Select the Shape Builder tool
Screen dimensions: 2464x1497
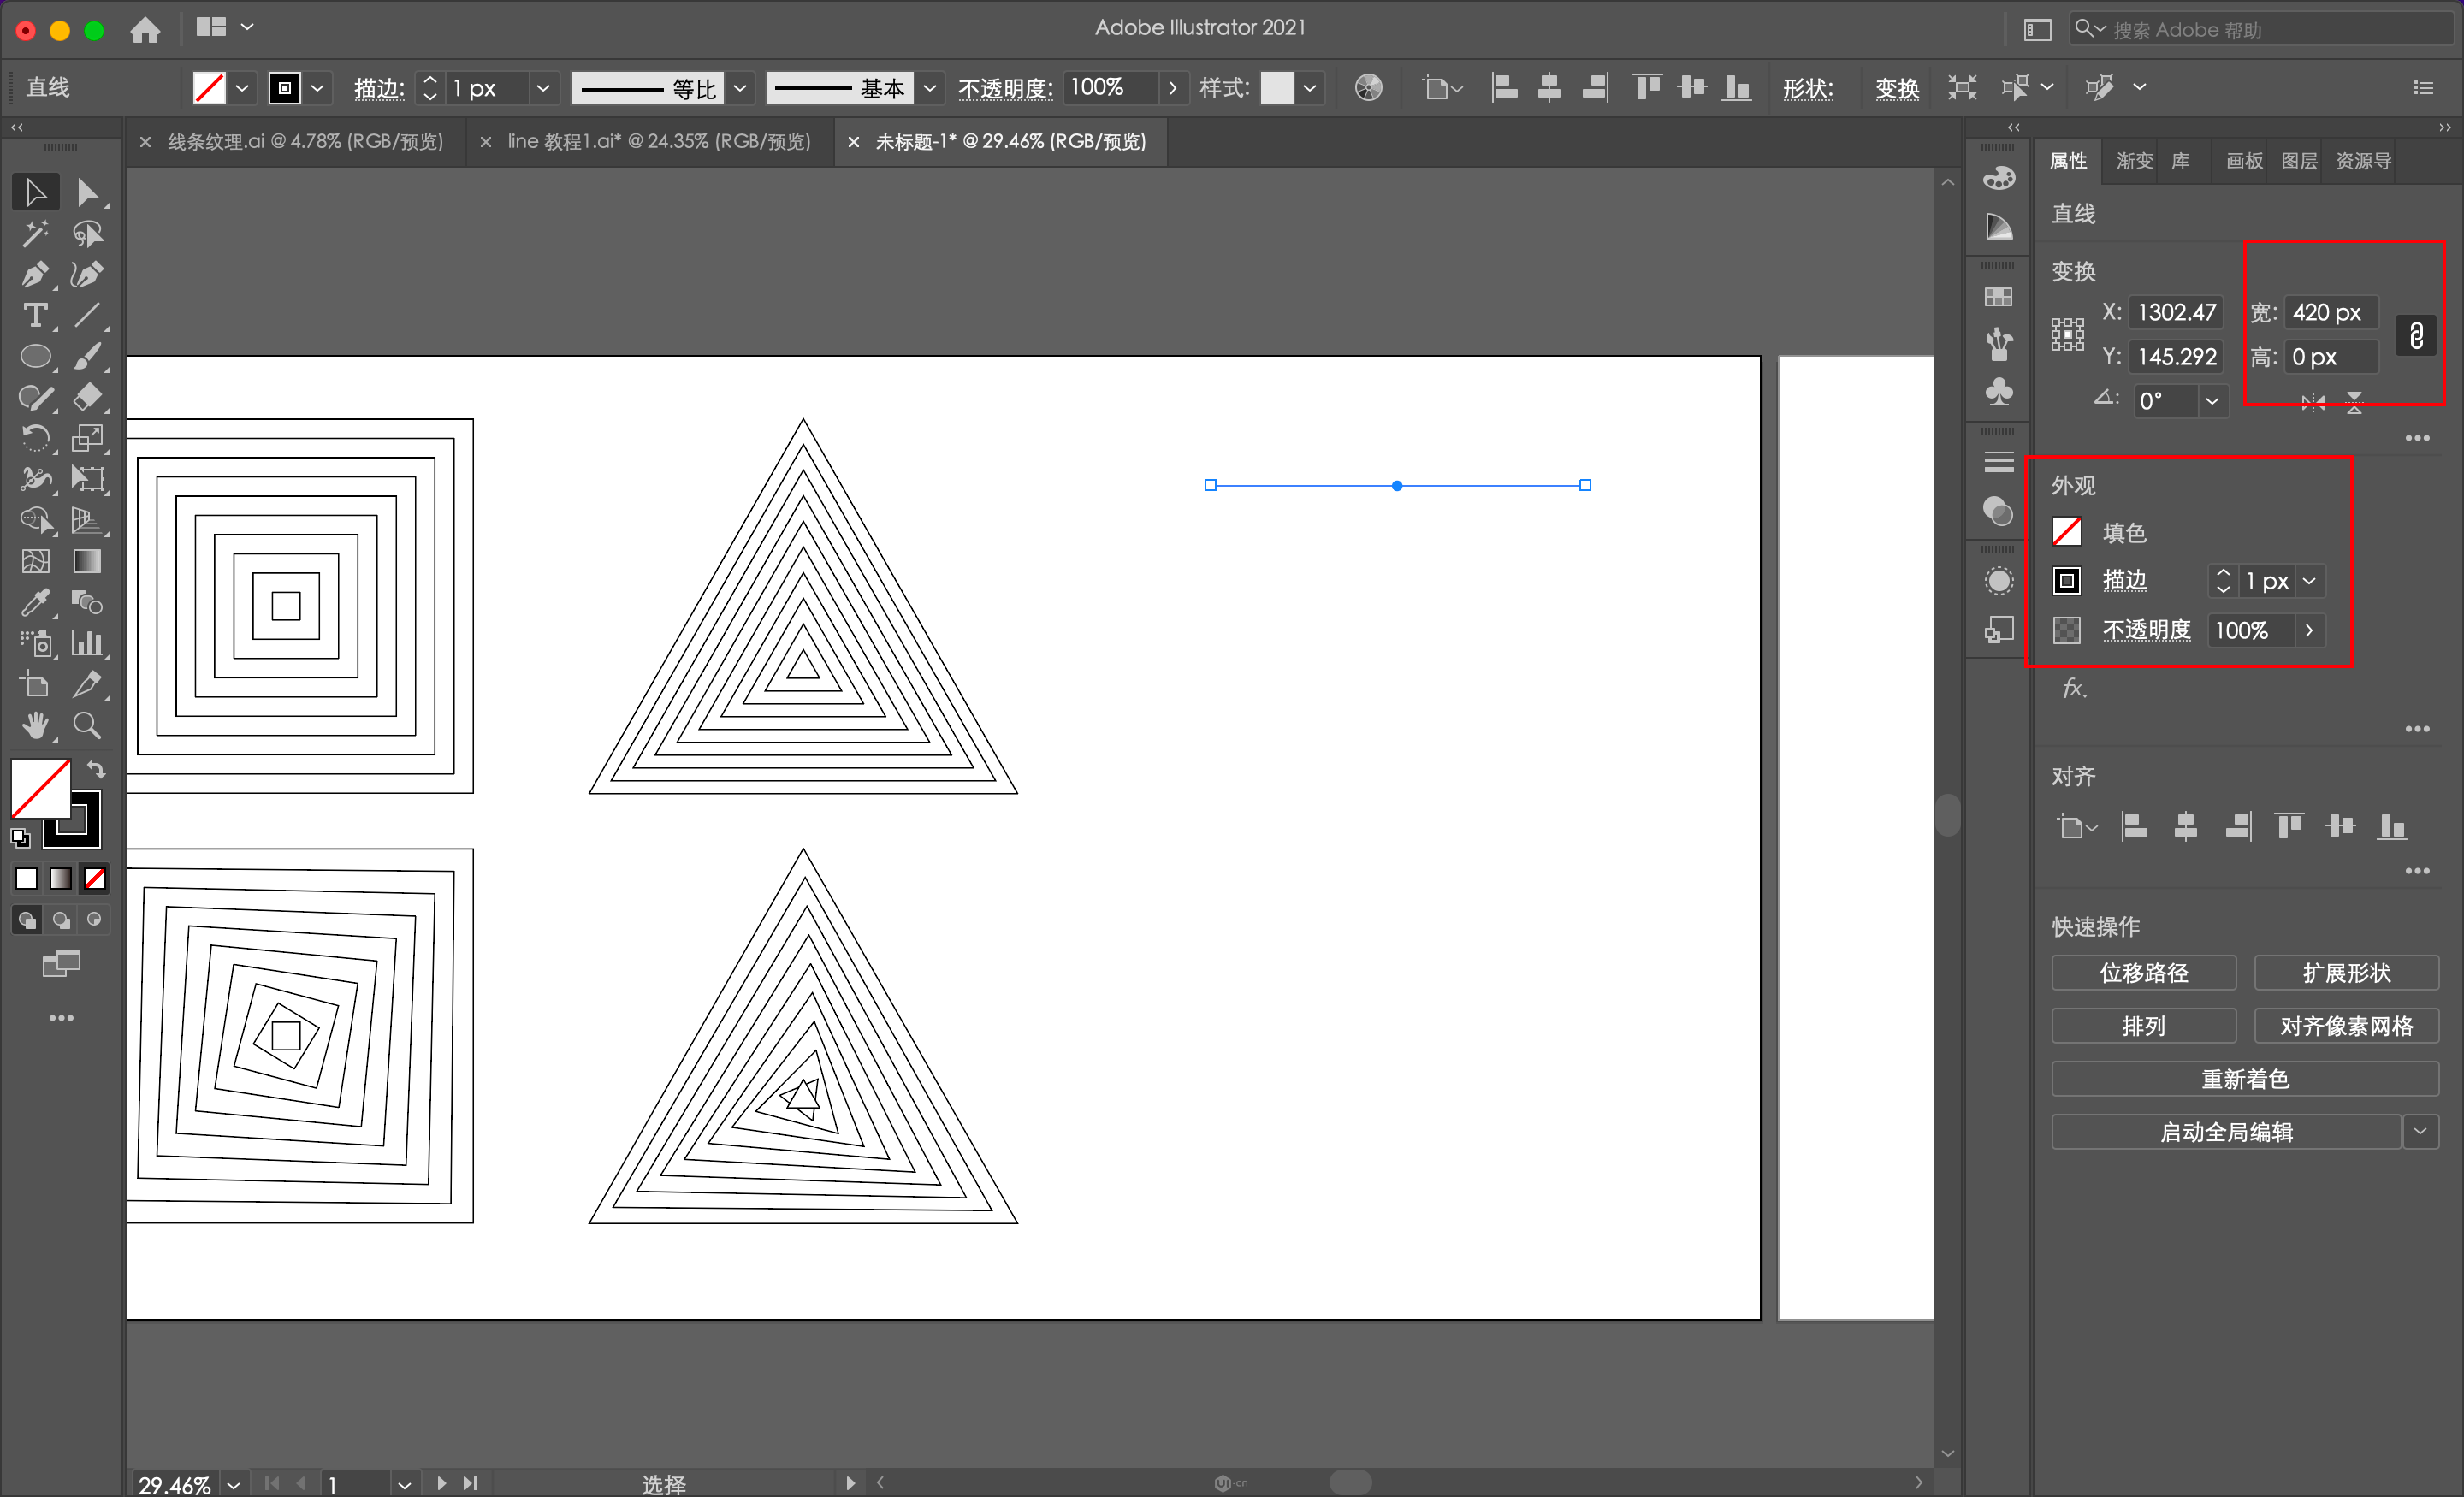(35, 520)
